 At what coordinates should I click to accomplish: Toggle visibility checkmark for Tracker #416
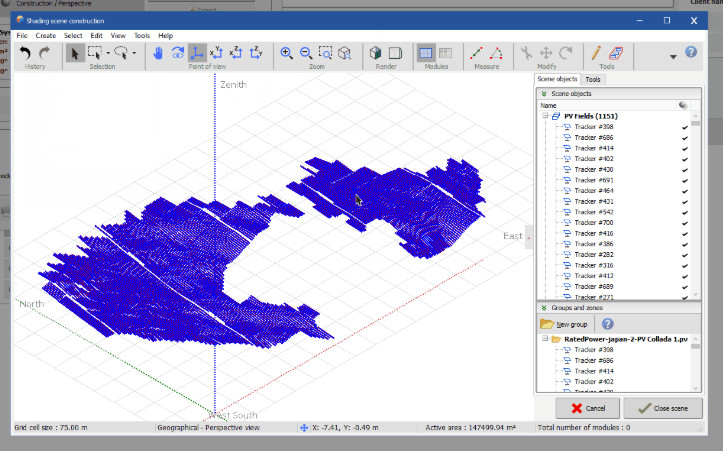685,233
